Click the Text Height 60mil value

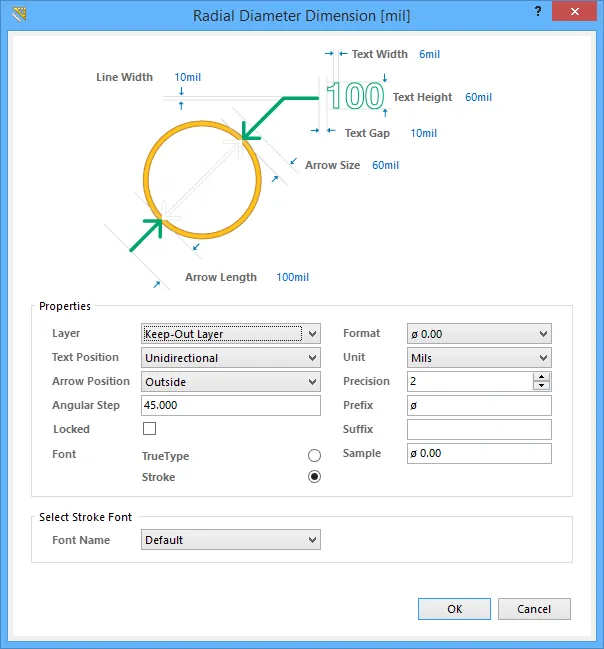coord(479,97)
